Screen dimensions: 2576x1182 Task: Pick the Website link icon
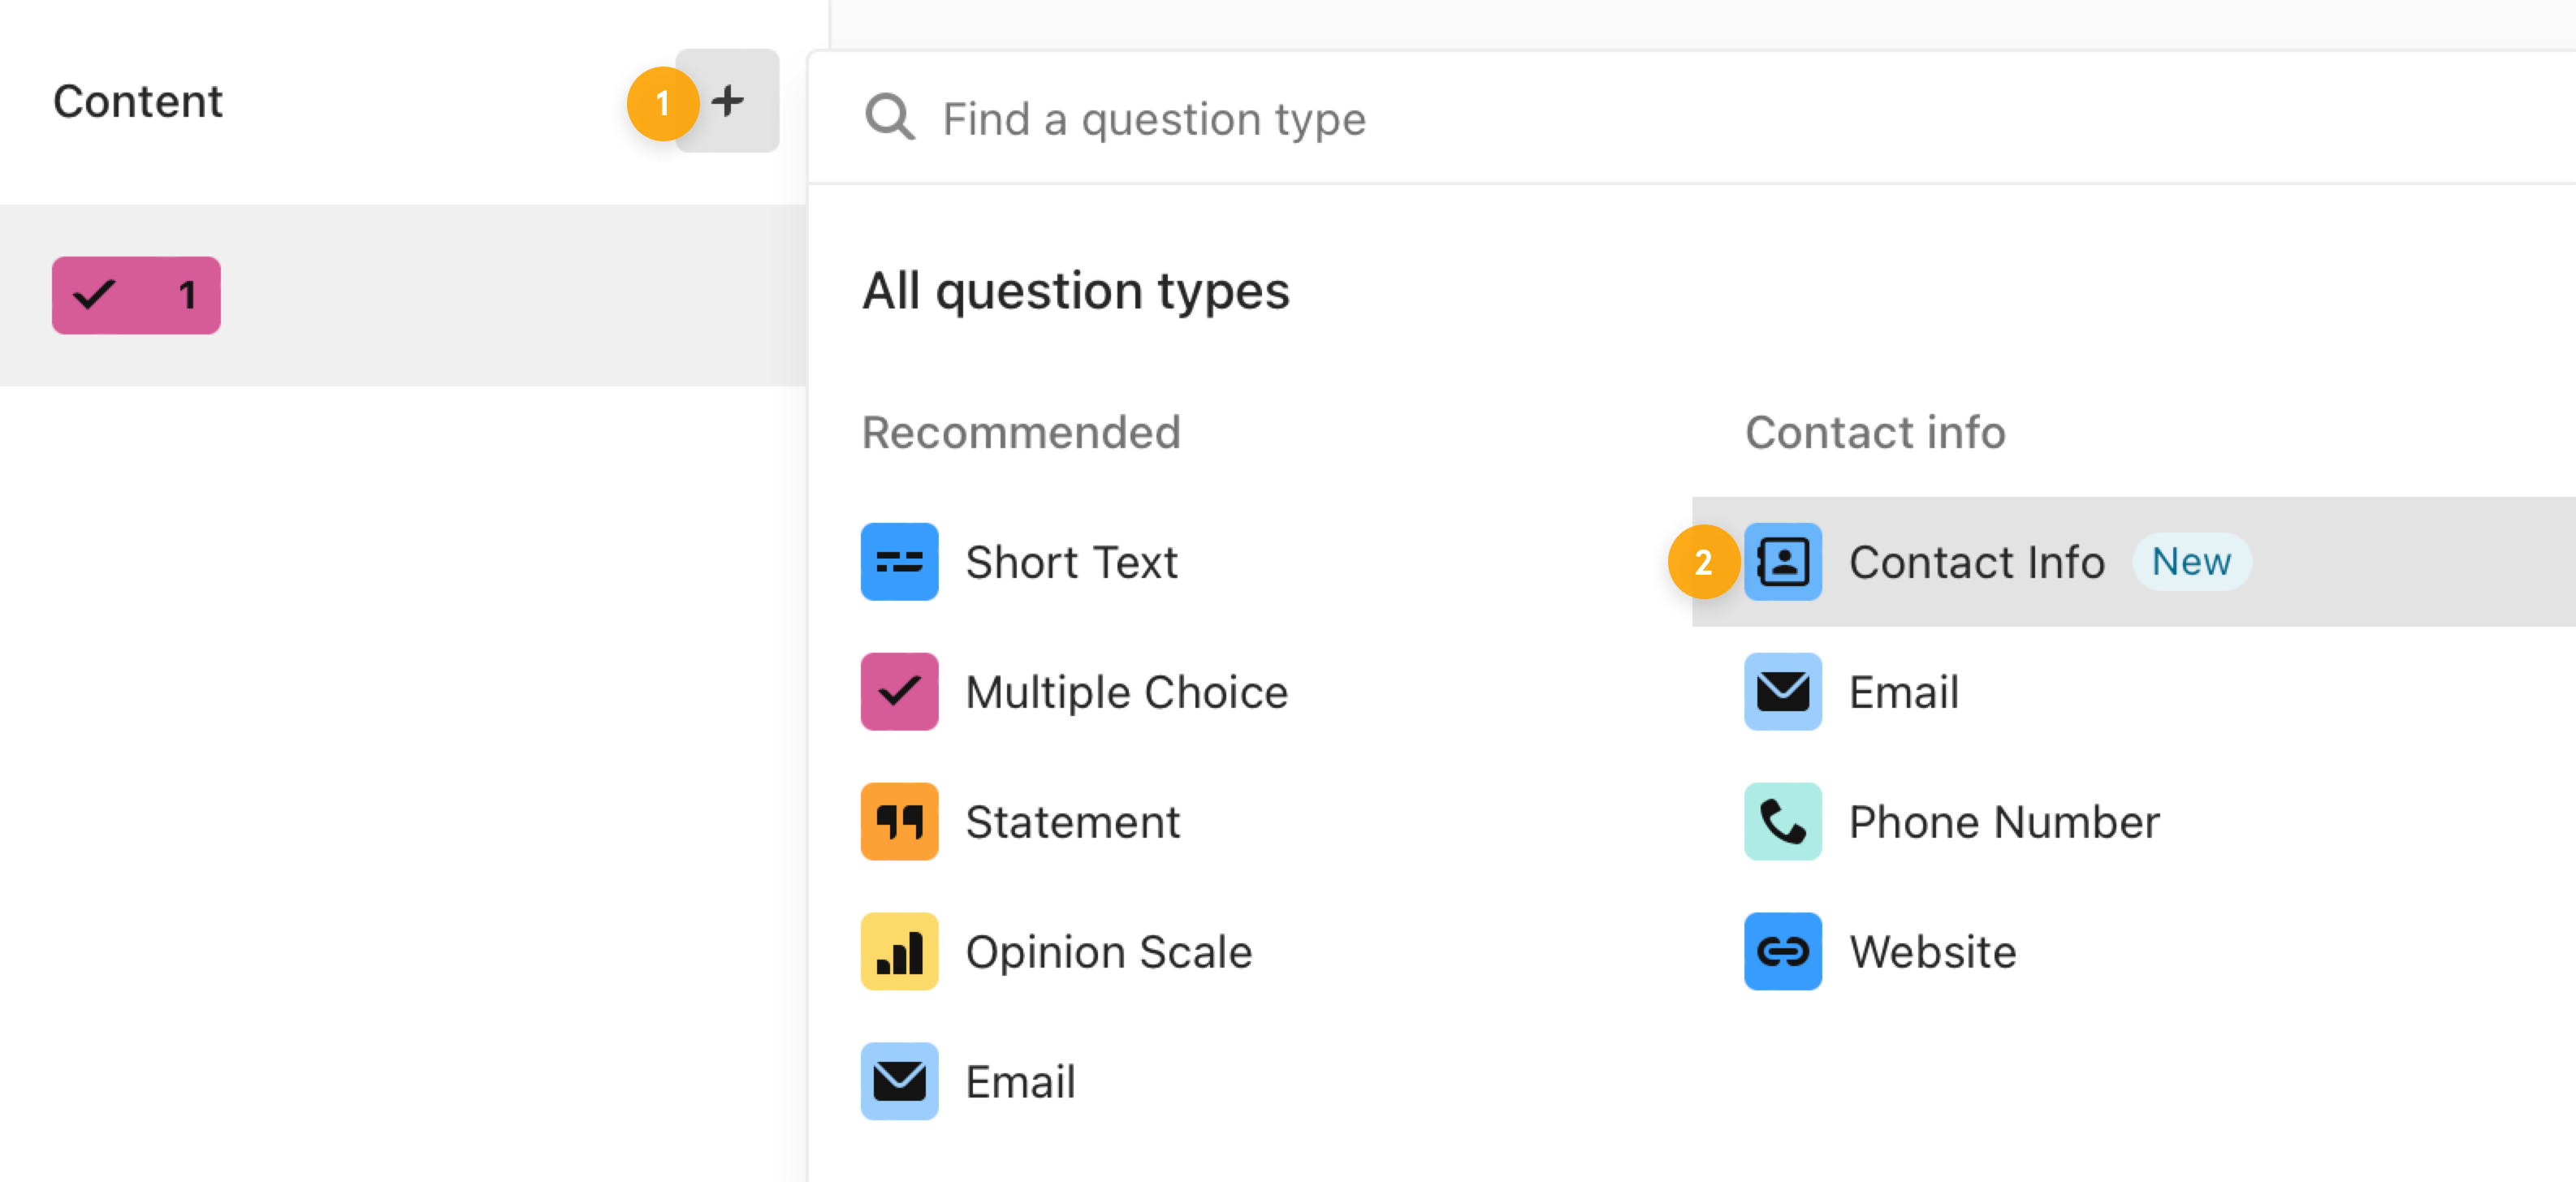click(1783, 951)
